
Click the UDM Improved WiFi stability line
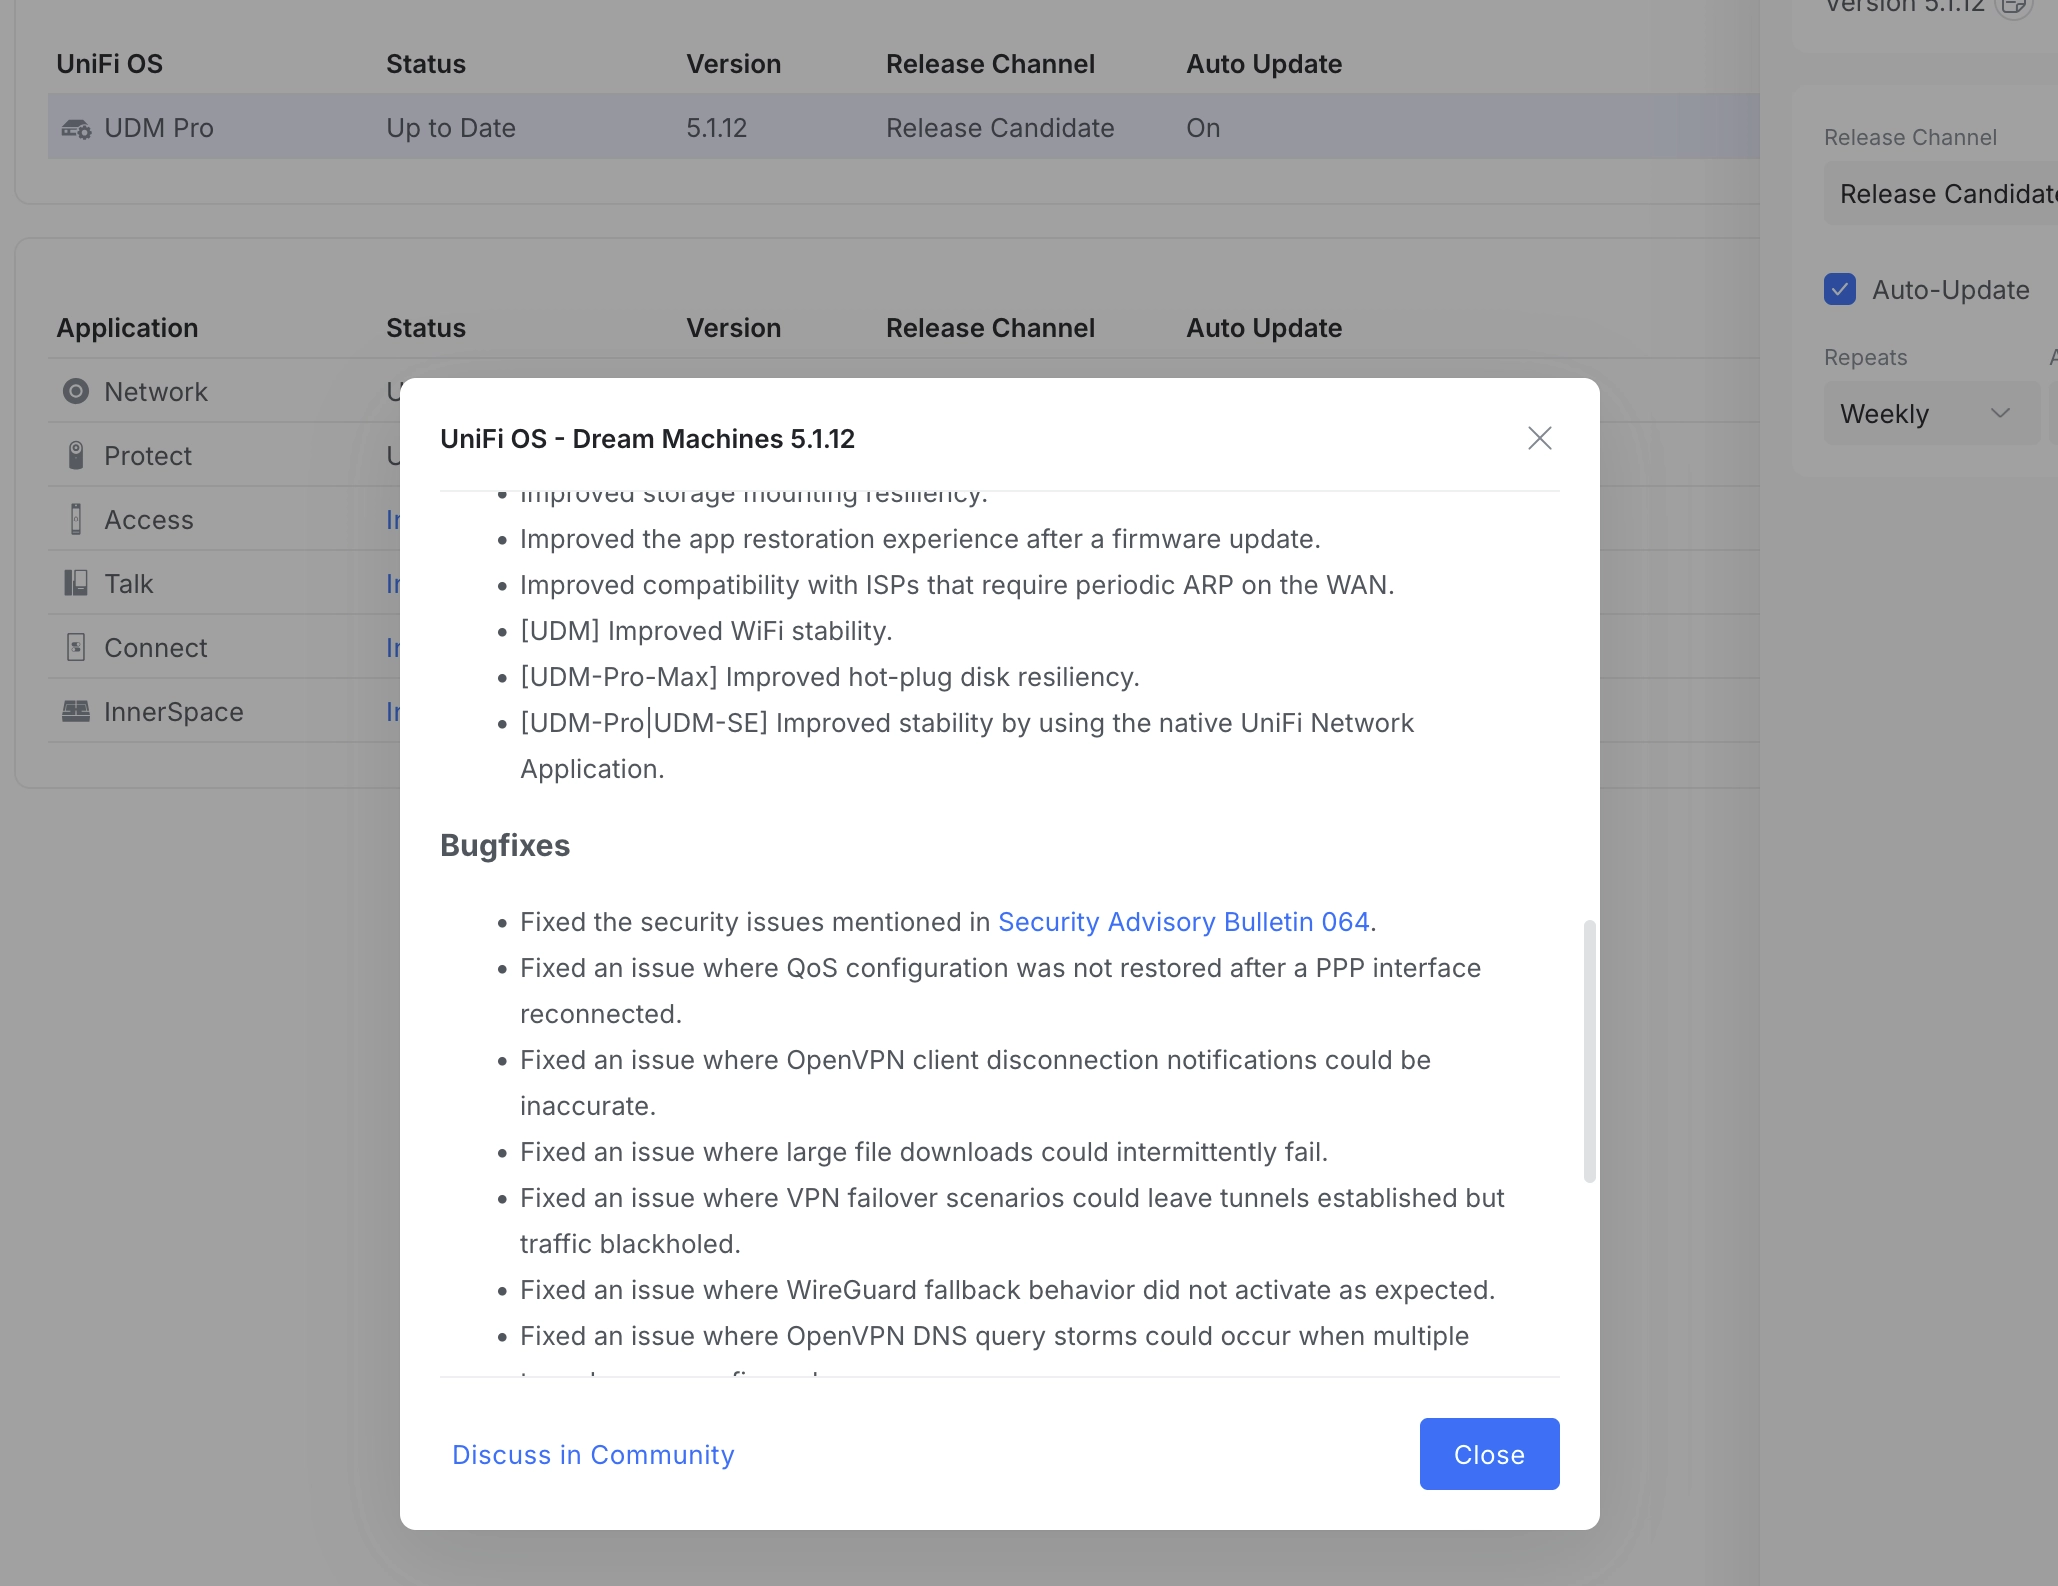706,631
